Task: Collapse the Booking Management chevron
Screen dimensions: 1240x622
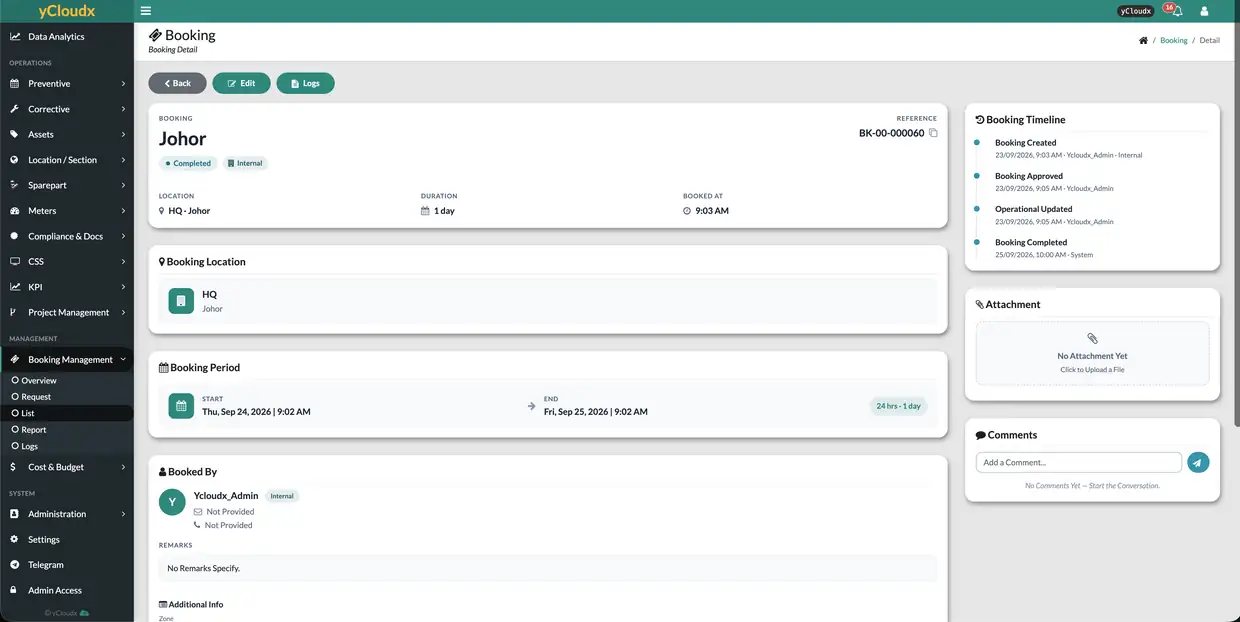Action: click(x=123, y=360)
